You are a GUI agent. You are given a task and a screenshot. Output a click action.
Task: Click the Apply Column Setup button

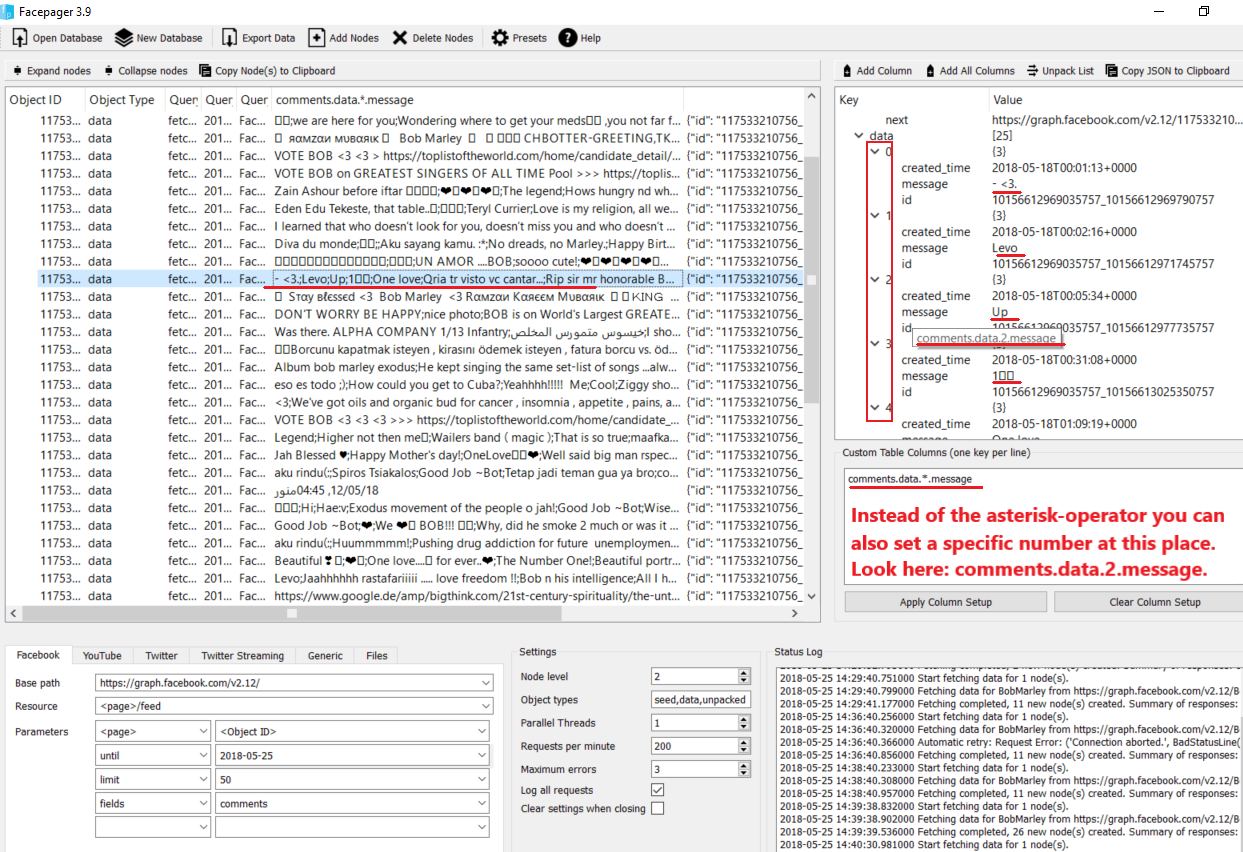click(x=945, y=602)
